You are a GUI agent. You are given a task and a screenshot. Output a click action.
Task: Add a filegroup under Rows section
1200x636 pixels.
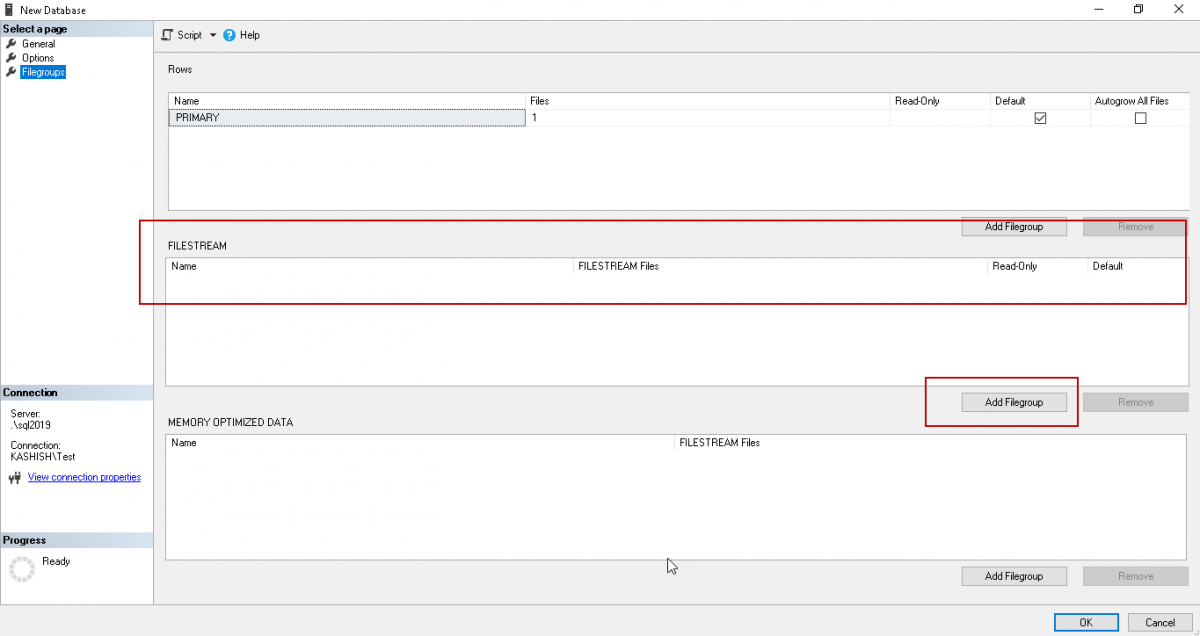click(x=1013, y=227)
